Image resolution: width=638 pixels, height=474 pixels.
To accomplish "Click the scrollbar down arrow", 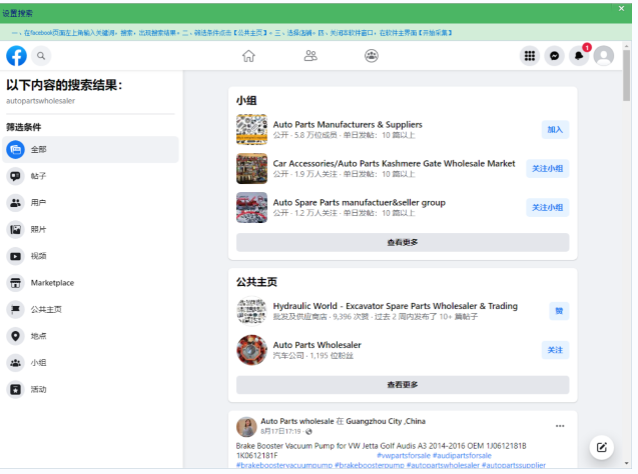I will (x=626, y=463).
